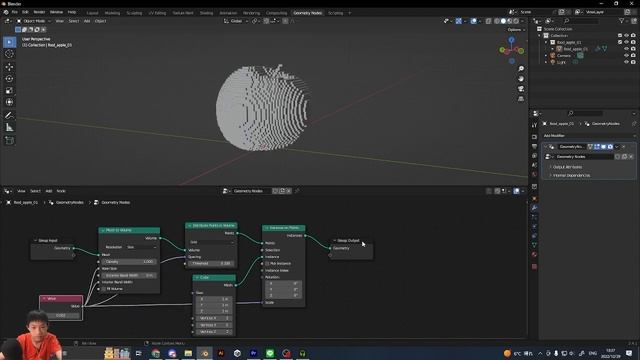
Task: Click the zoom view magnifier gizmo
Action: [521, 69]
